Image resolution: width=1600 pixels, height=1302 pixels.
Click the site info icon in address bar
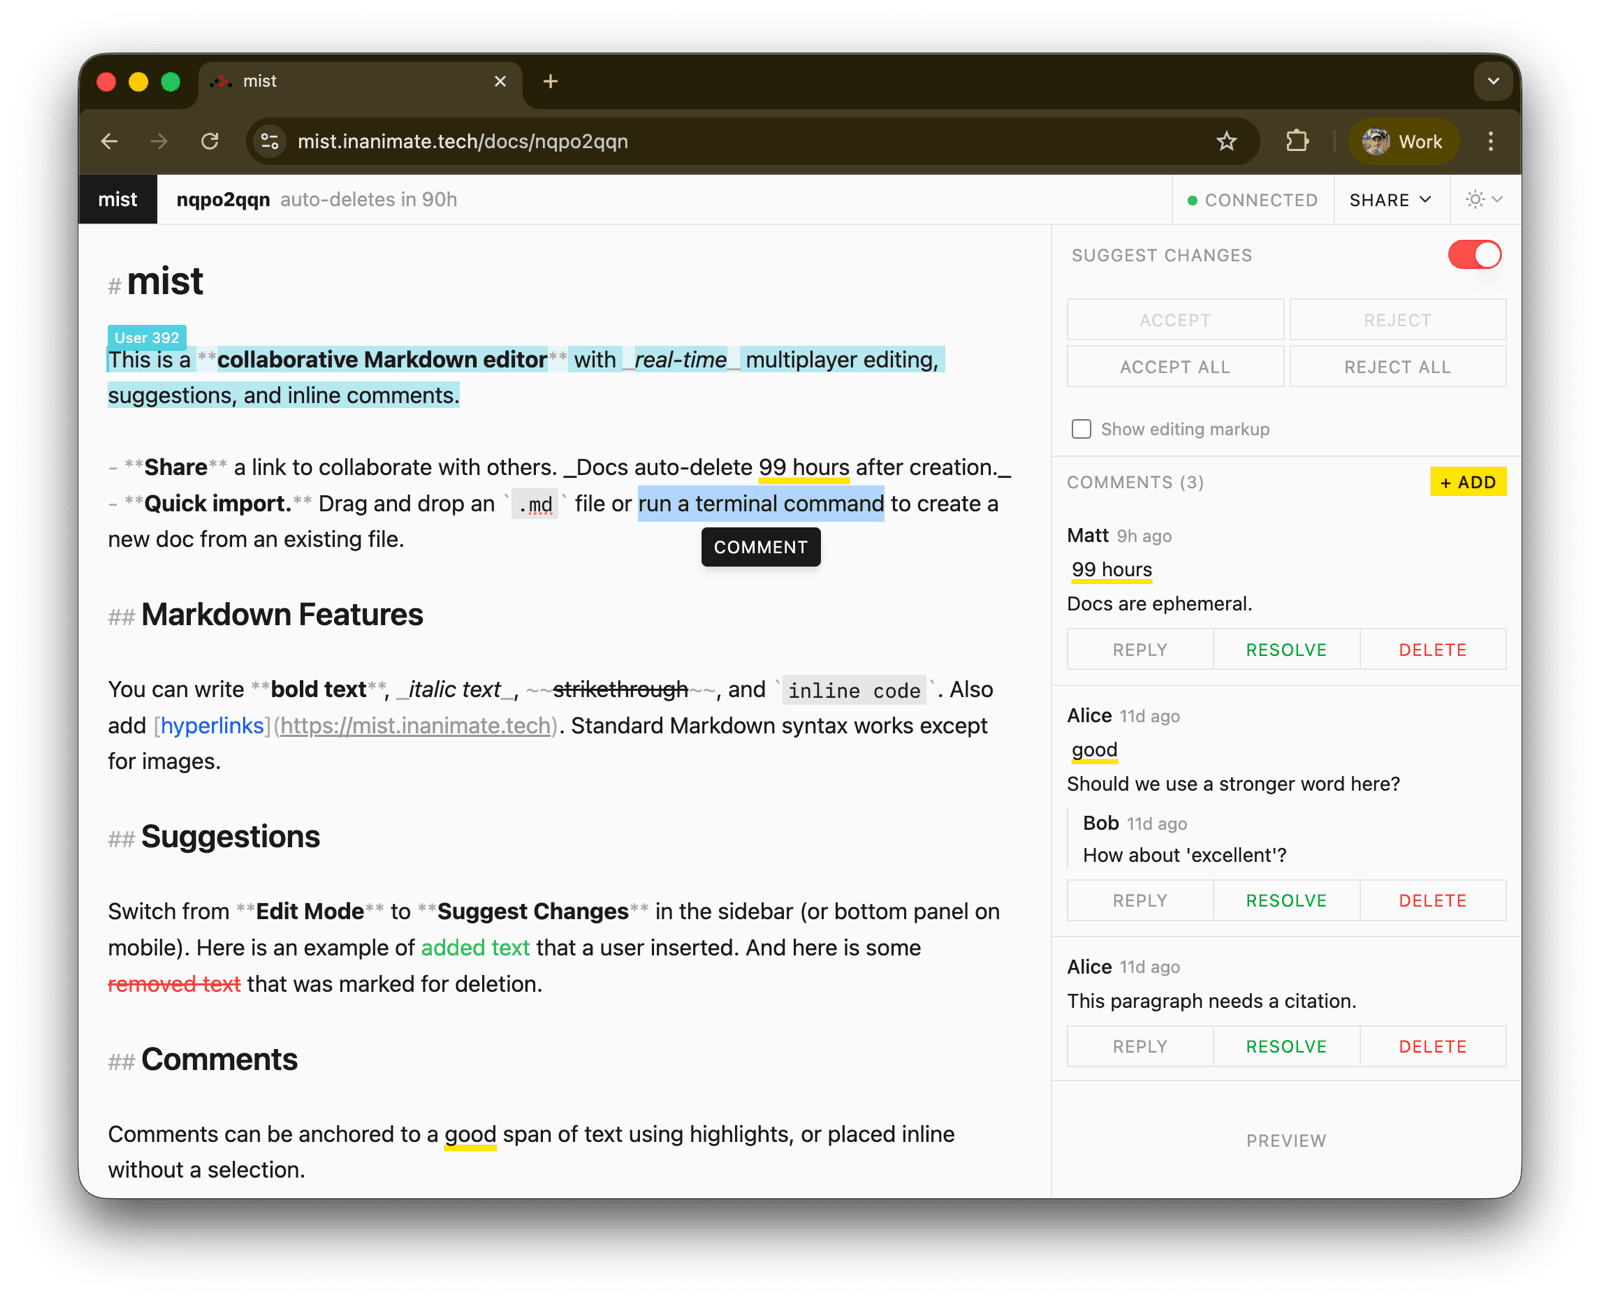(270, 142)
